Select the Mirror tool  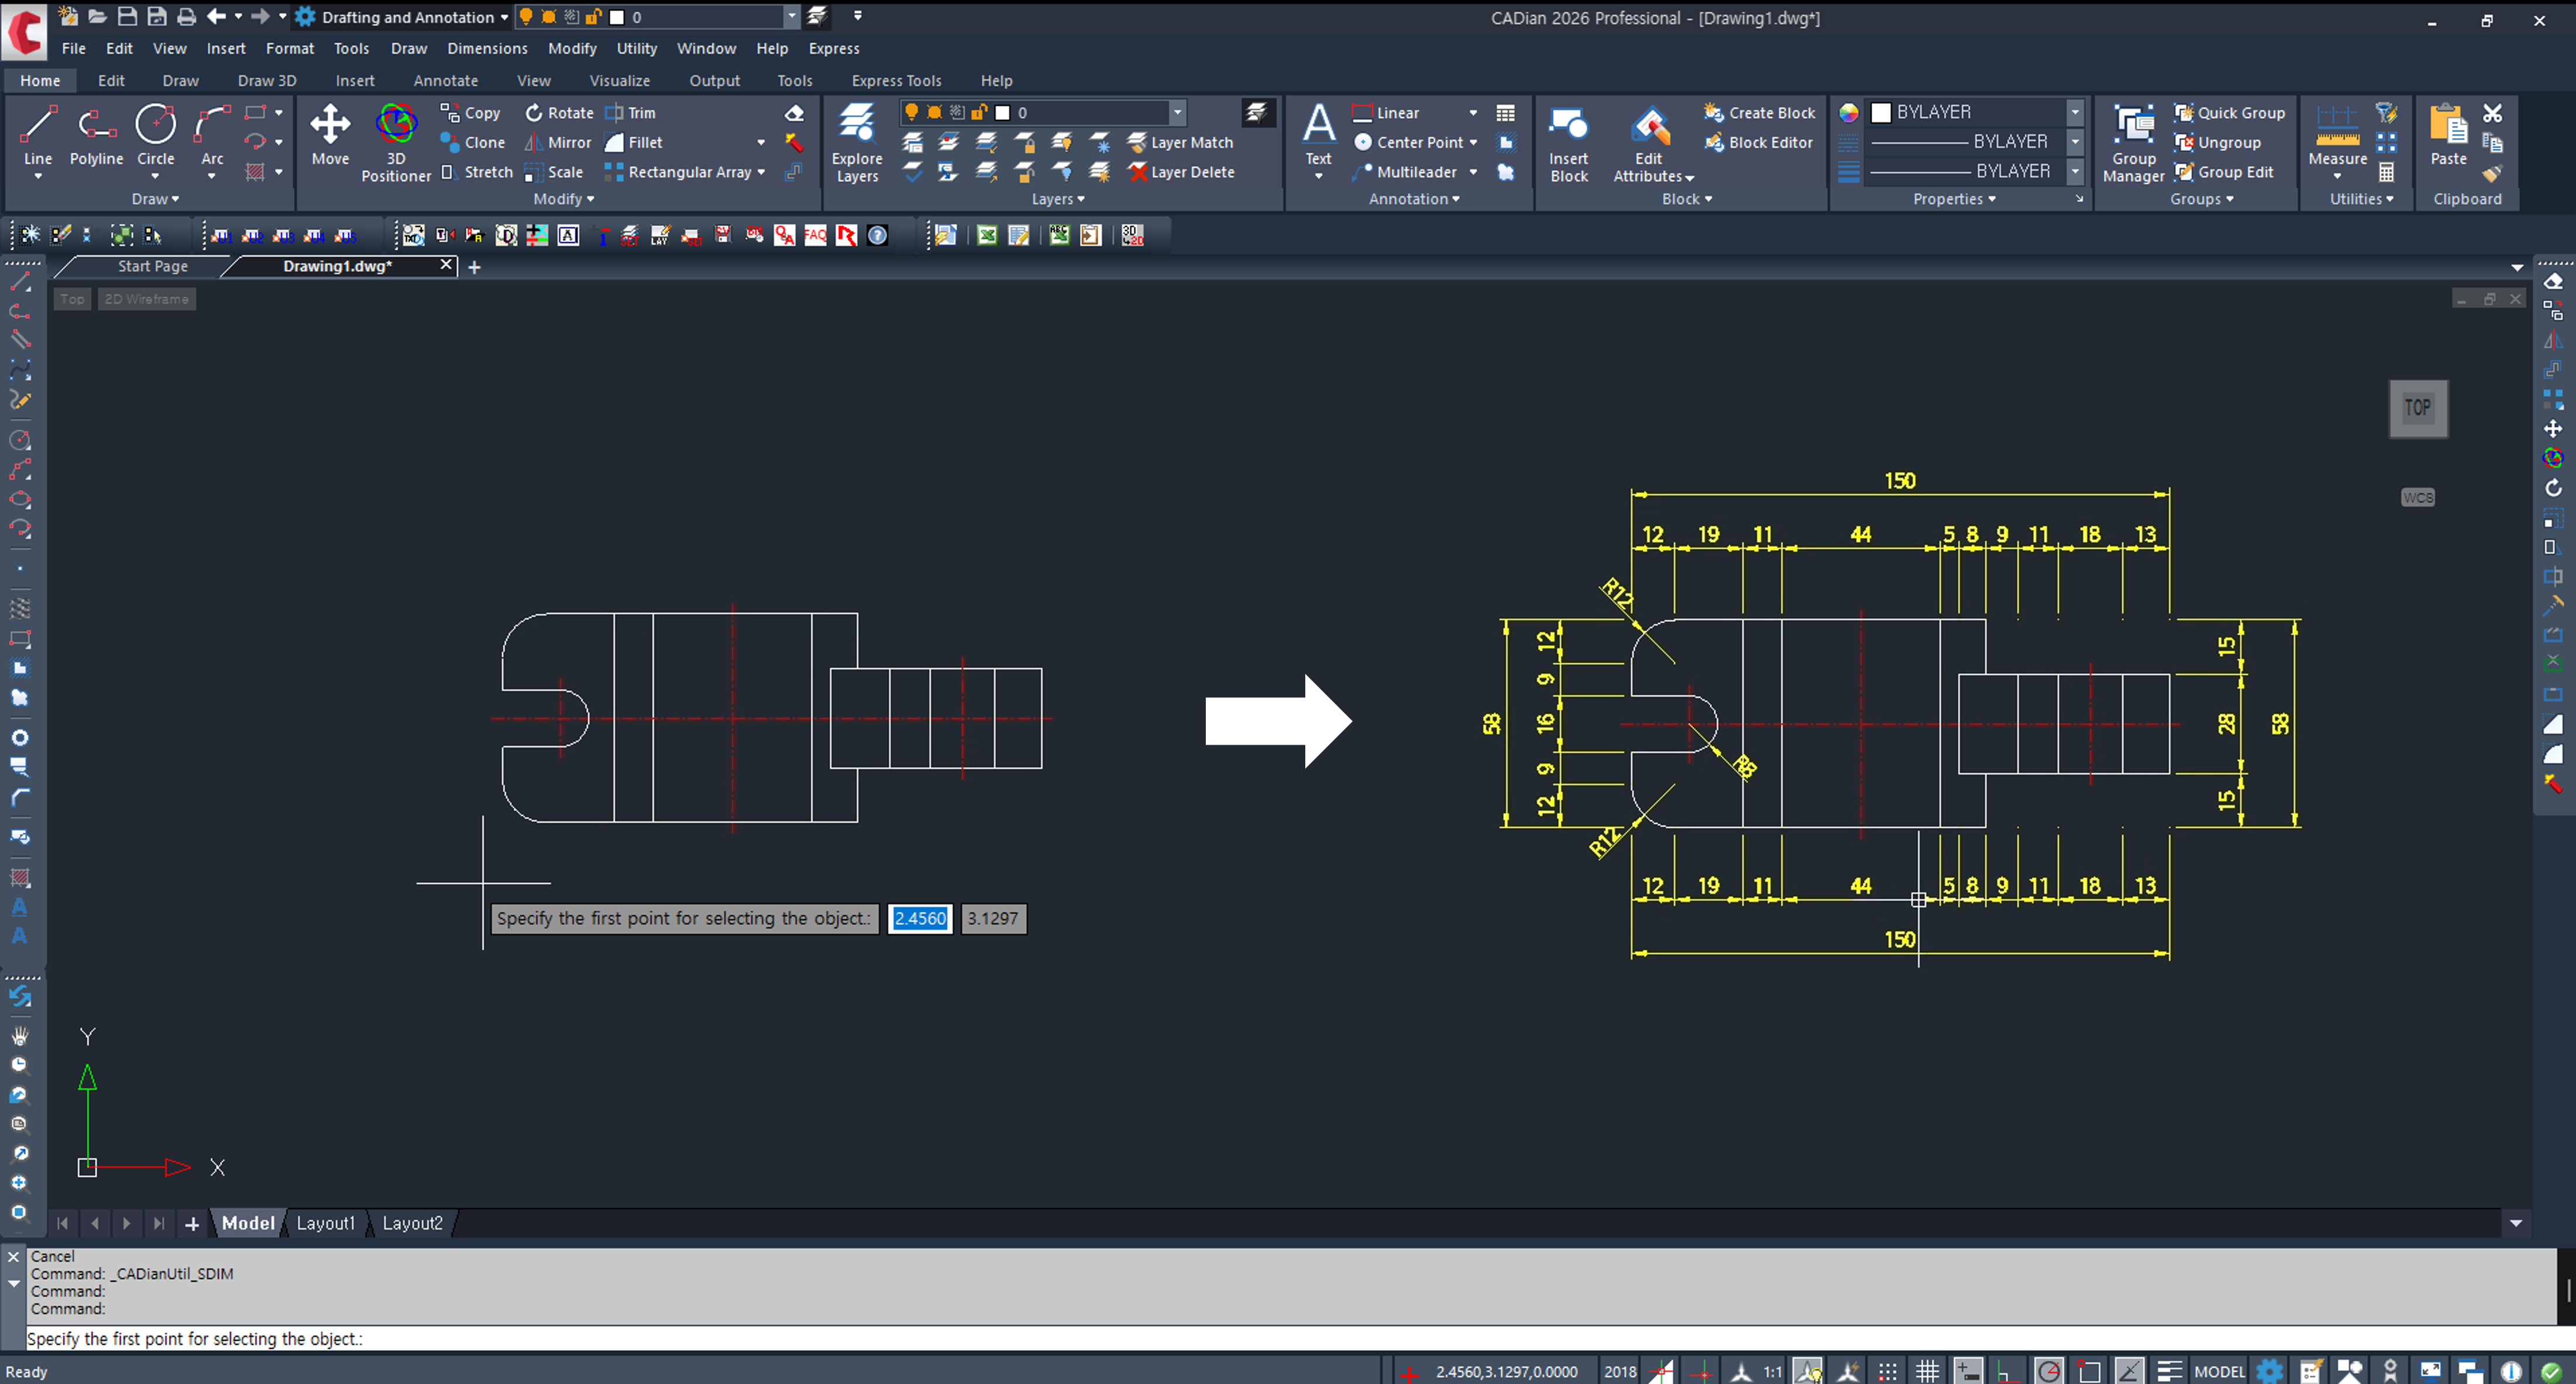(559, 142)
